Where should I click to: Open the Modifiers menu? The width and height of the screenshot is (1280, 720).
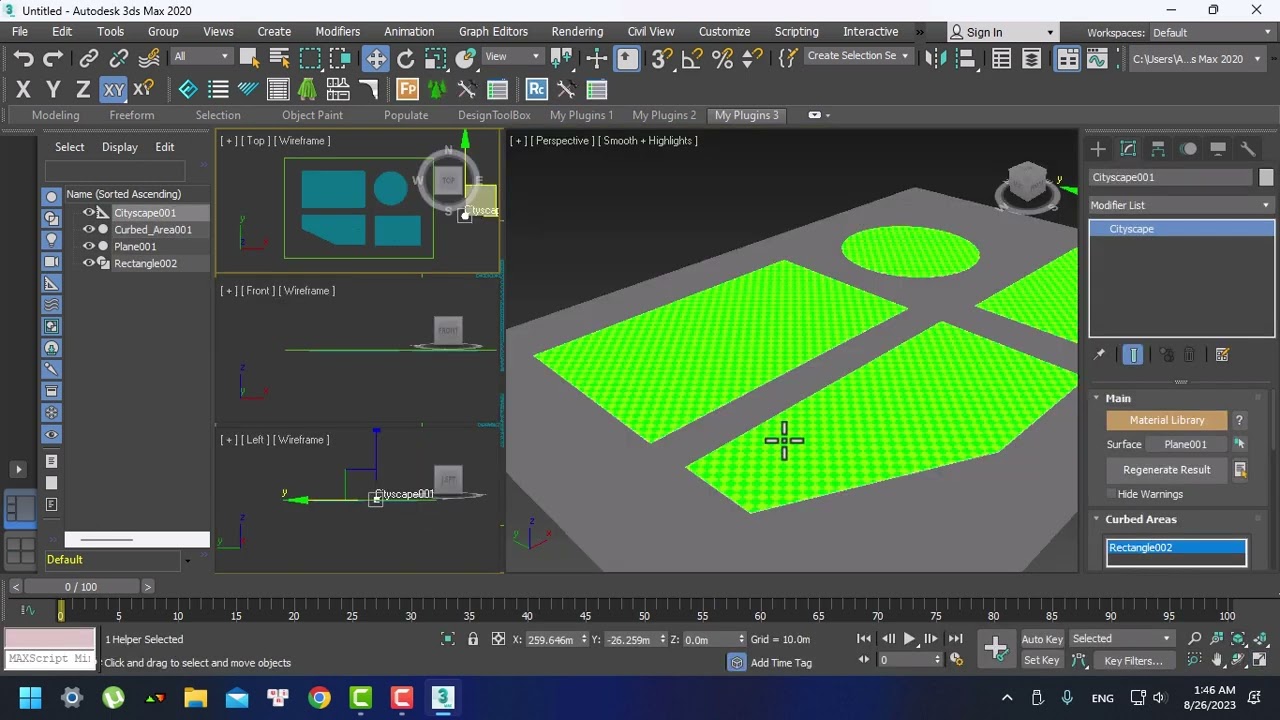(338, 32)
